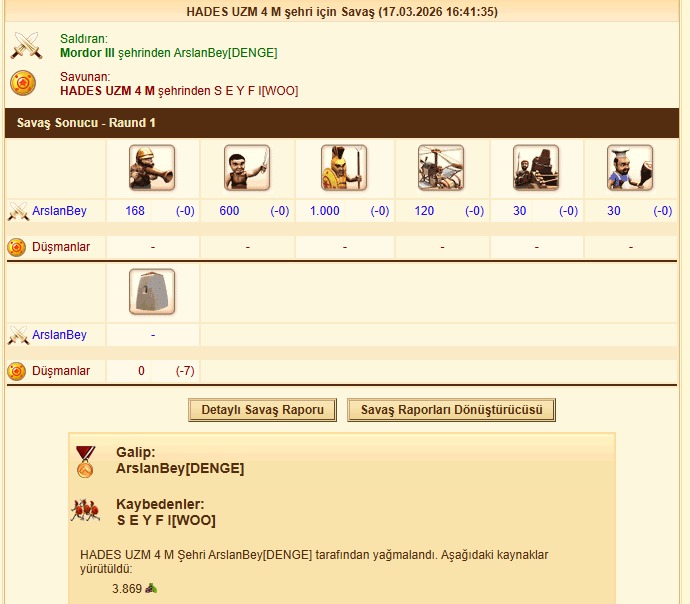690x604 pixels.
Task: Click the yağmalandı plunder message text
Action: [x=314, y=562]
